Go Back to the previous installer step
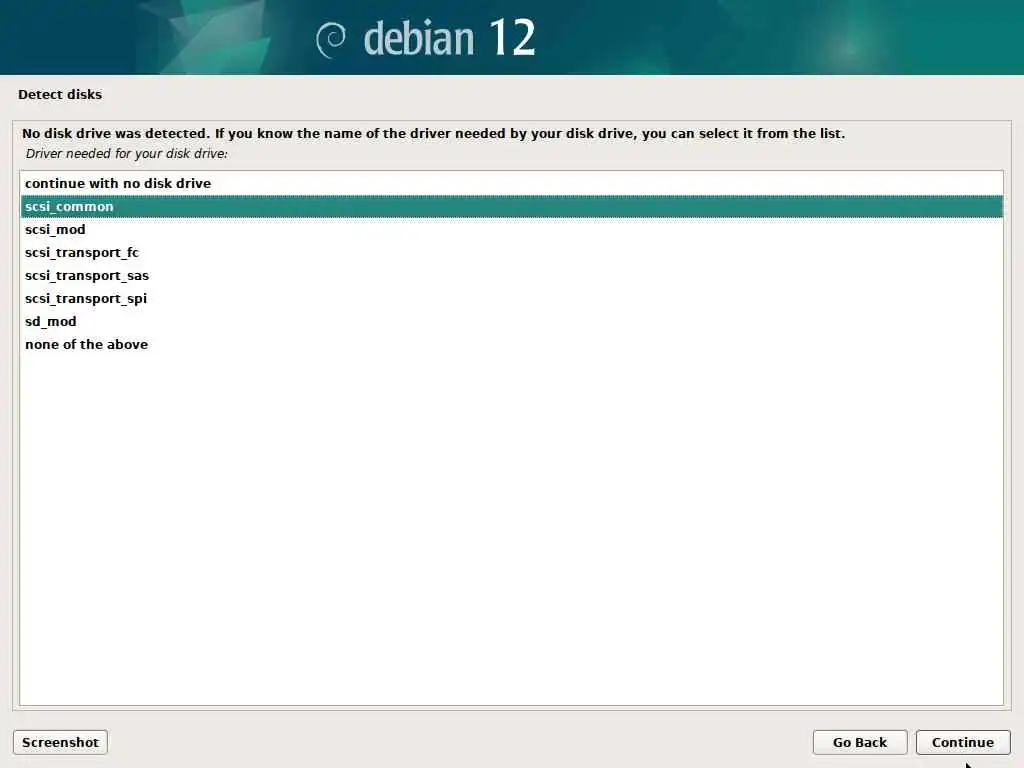The height and width of the screenshot is (768, 1024). (x=859, y=743)
